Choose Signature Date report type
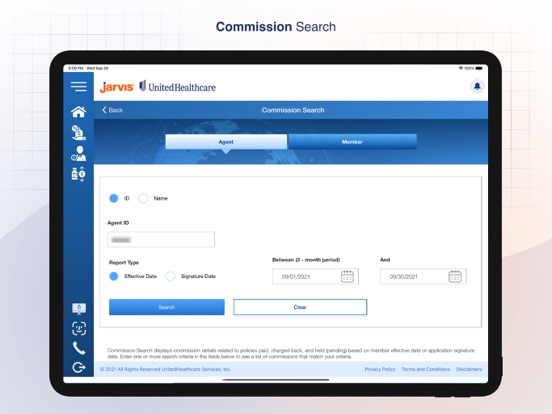The width and height of the screenshot is (552, 414). click(170, 276)
